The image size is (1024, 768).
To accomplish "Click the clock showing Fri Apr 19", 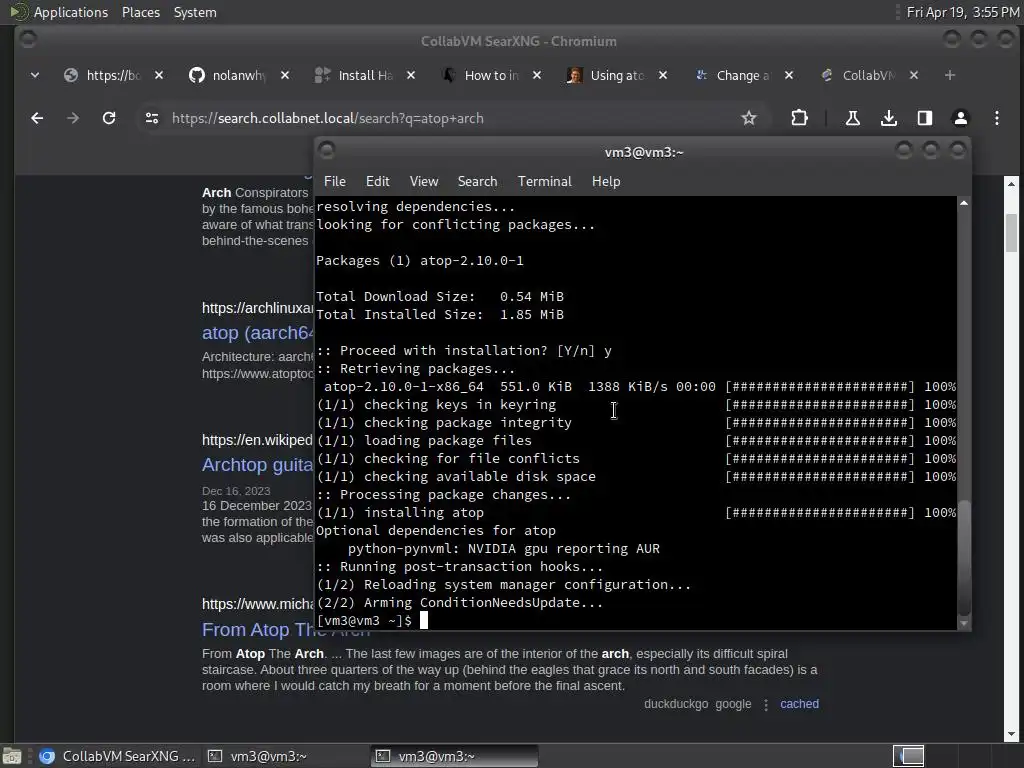I will (x=963, y=12).
